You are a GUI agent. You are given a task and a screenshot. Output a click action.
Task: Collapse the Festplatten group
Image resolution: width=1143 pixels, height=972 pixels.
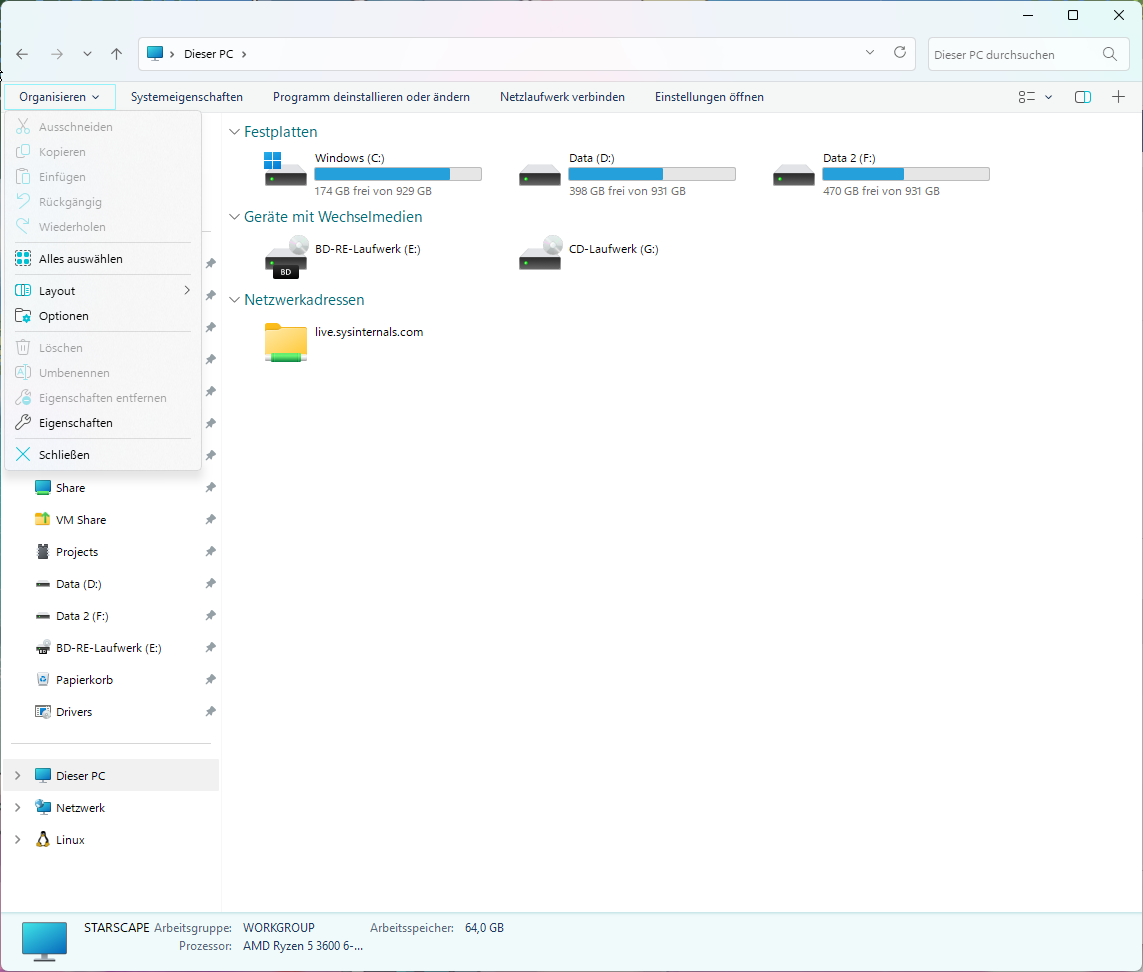point(234,132)
